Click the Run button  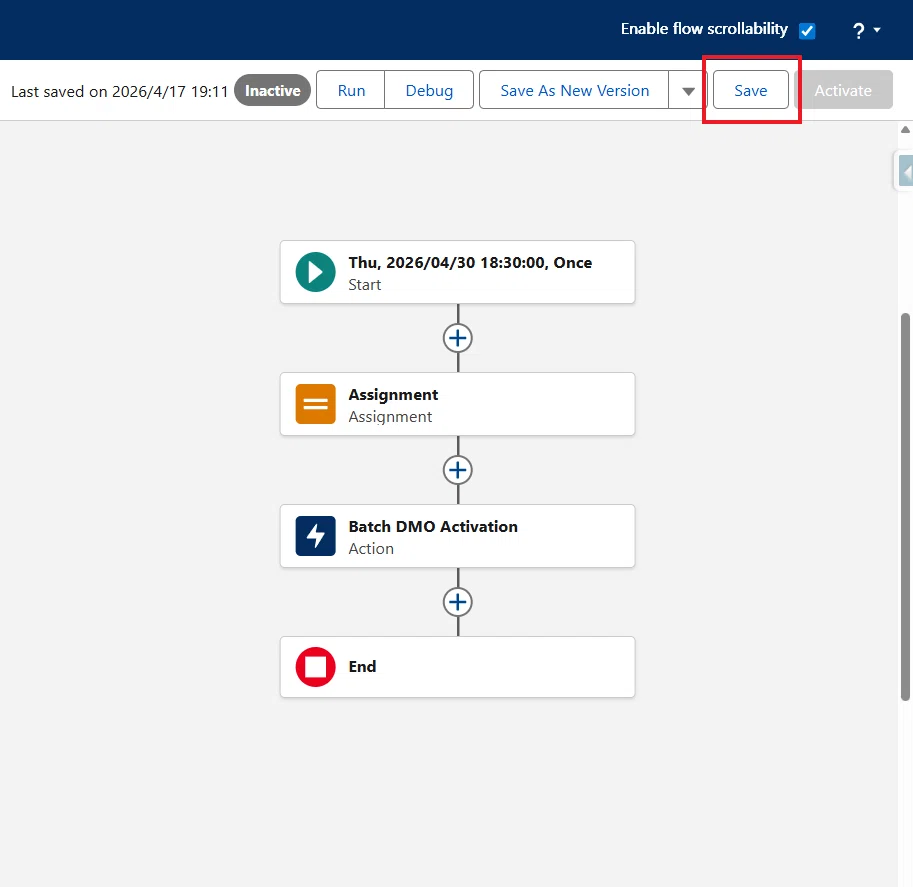point(351,90)
